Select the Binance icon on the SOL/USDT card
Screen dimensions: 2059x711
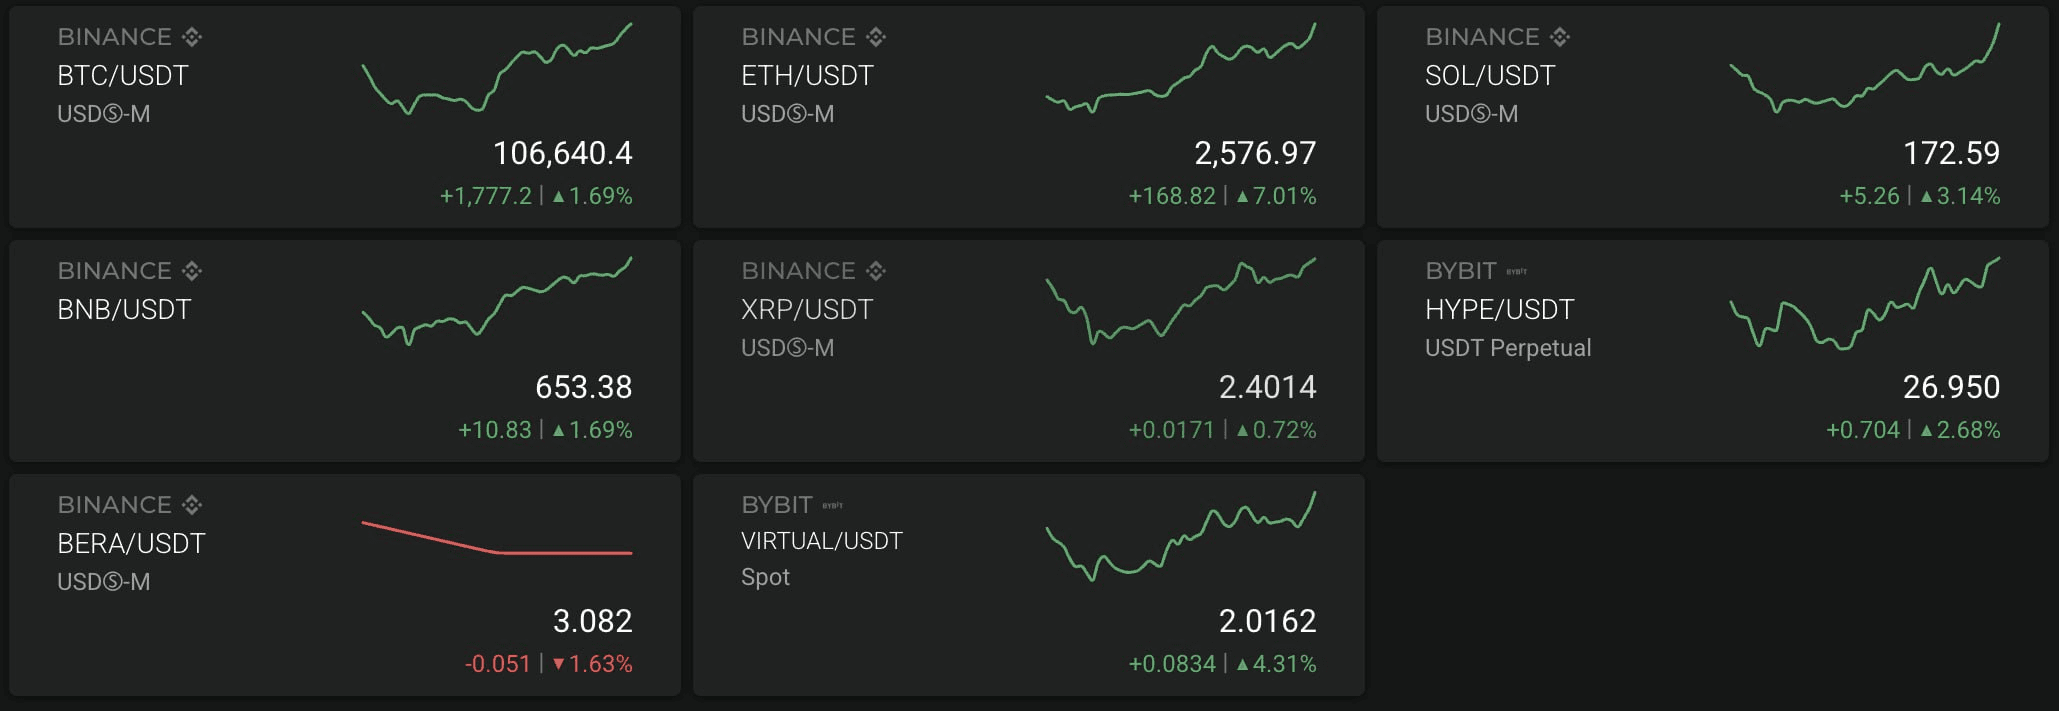[1558, 36]
